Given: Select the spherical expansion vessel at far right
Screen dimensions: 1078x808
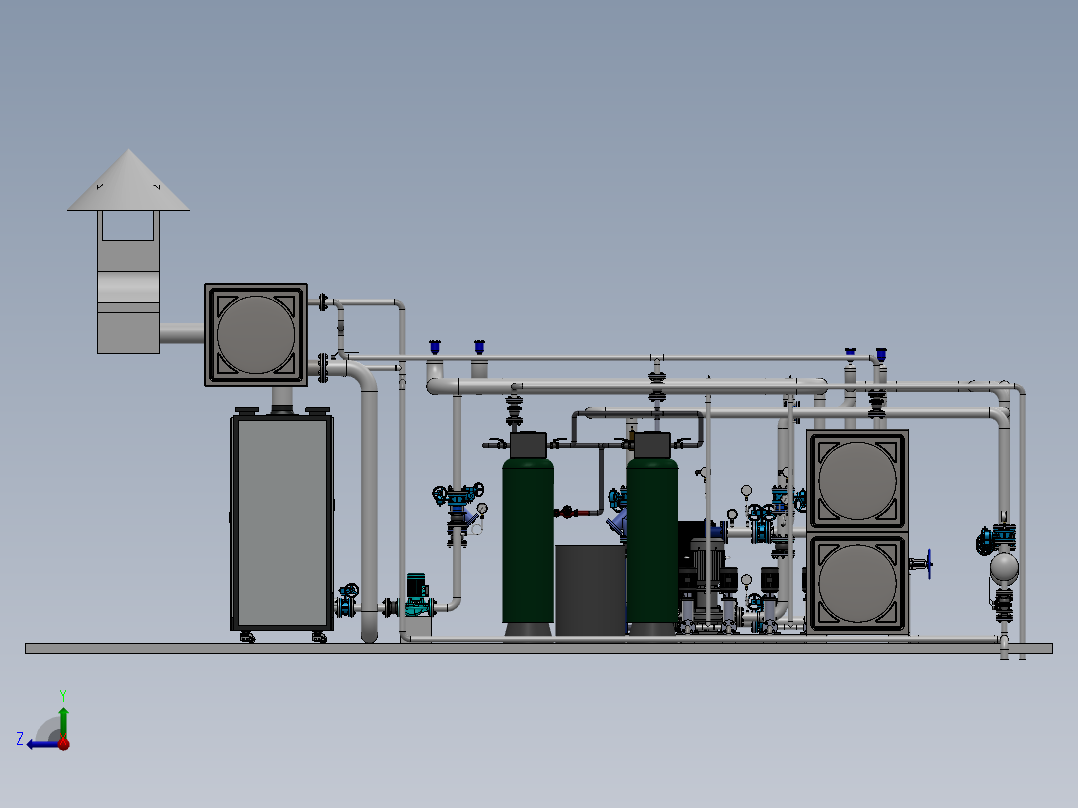Looking at the screenshot, I should 1004,568.
